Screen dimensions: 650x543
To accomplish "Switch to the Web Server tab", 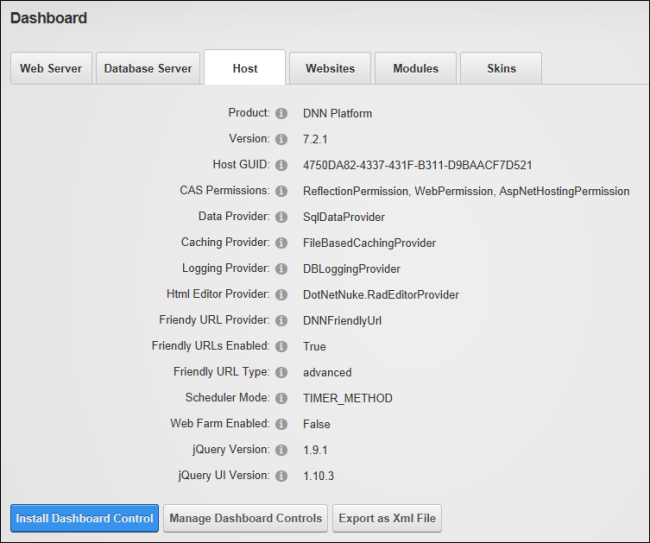I will coord(51,68).
